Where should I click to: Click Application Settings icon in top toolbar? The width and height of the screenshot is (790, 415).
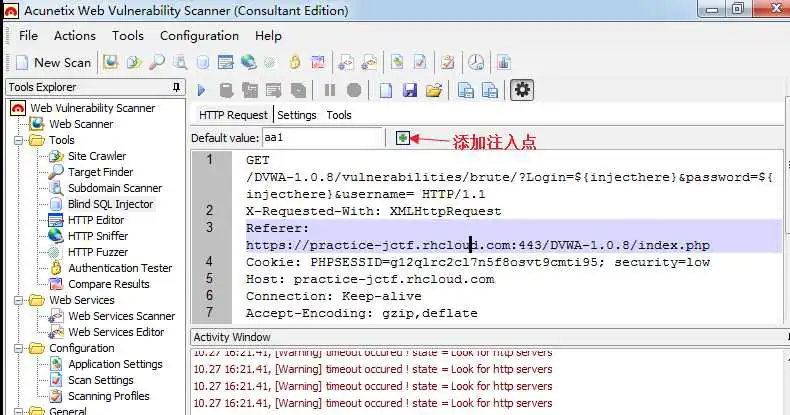397,62
